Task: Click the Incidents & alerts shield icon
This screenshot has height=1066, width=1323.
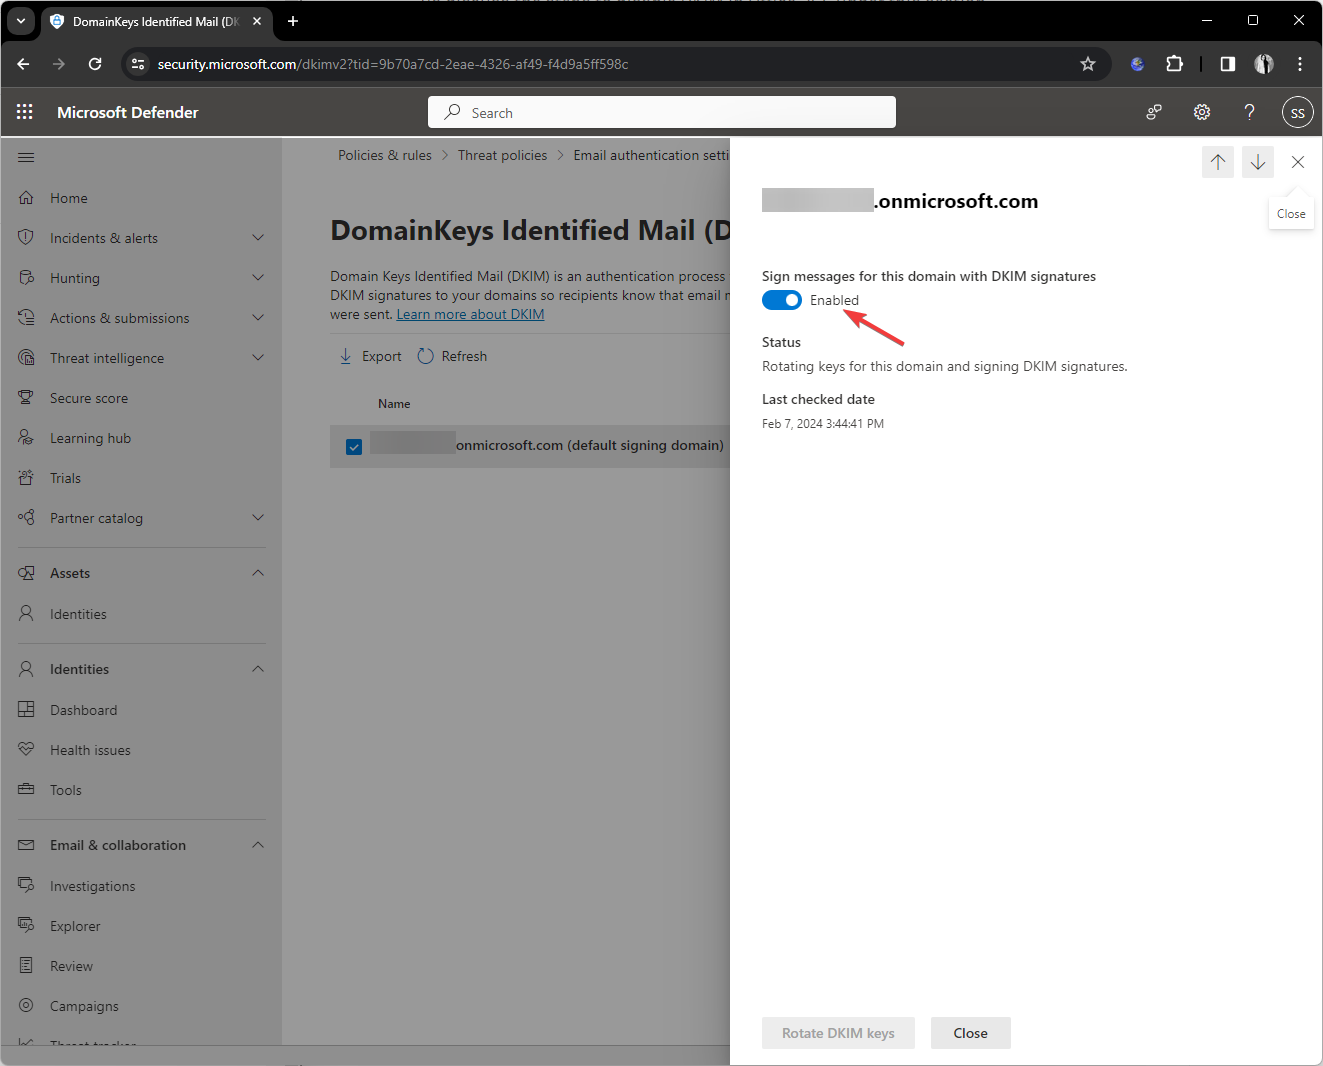Action: point(27,238)
